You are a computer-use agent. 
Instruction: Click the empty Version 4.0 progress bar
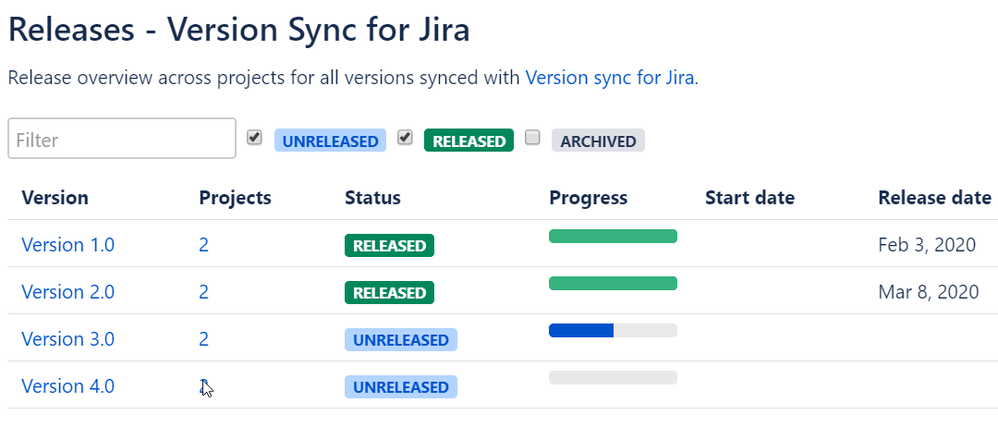point(613,378)
